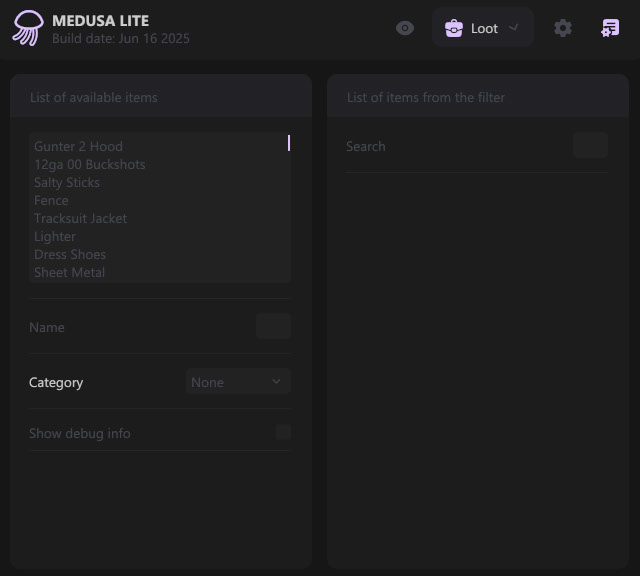Choose Salty Sticks in the item list
Screen dimensions: 640x576
click(x=67, y=182)
